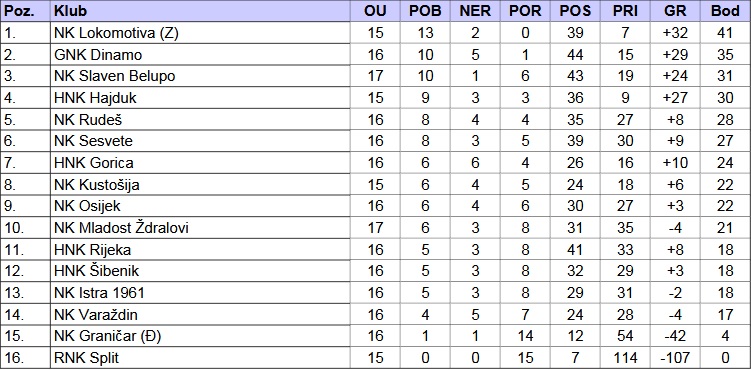The image size is (751, 370).
Task: Select the -107 goal difference cell
Action: point(675,358)
